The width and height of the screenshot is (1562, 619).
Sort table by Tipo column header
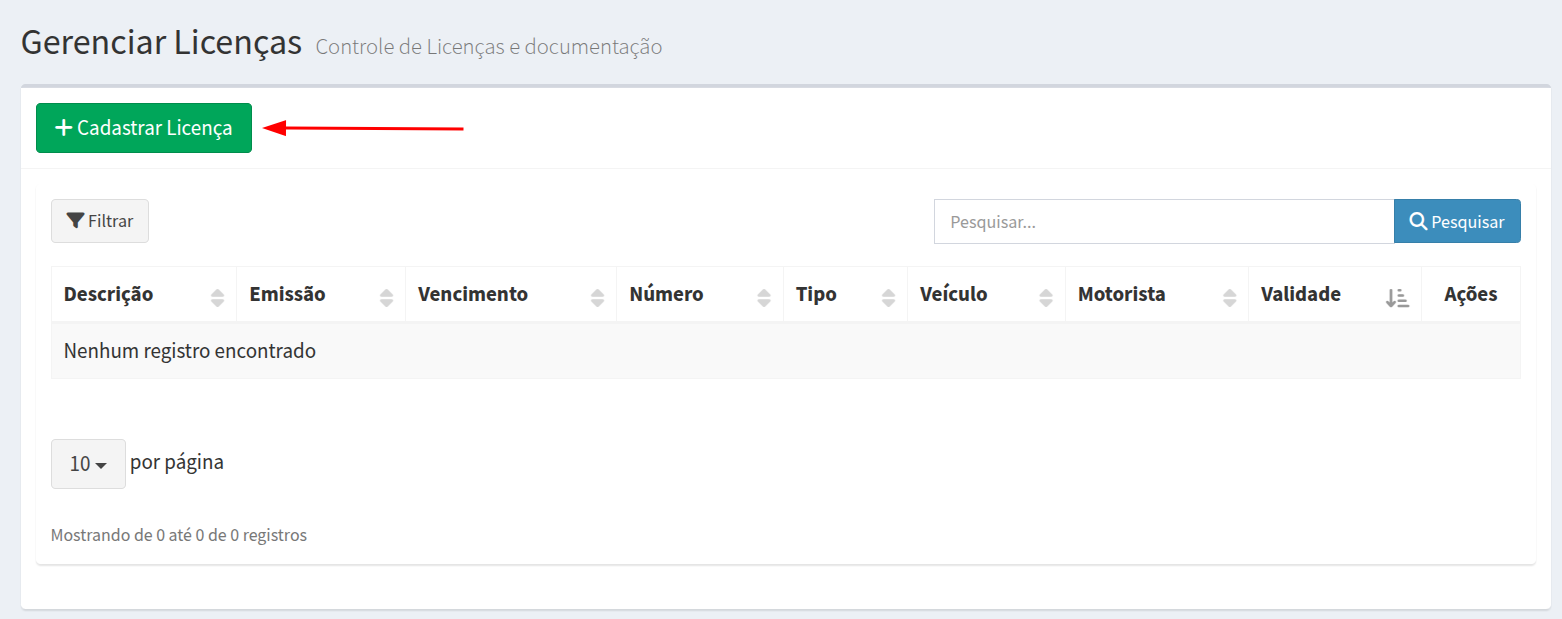(x=816, y=295)
